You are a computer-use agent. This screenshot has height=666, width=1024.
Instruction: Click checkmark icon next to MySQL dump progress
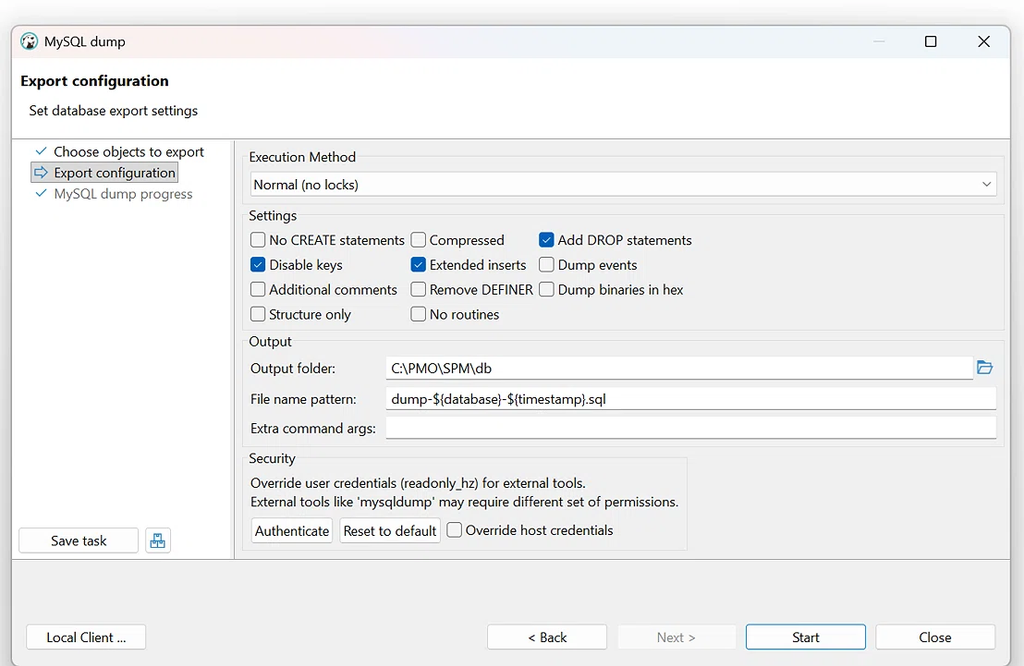tap(41, 193)
